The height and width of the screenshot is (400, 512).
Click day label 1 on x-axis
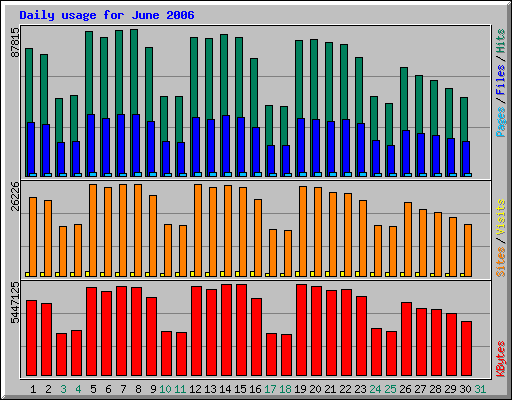(33, 389)
